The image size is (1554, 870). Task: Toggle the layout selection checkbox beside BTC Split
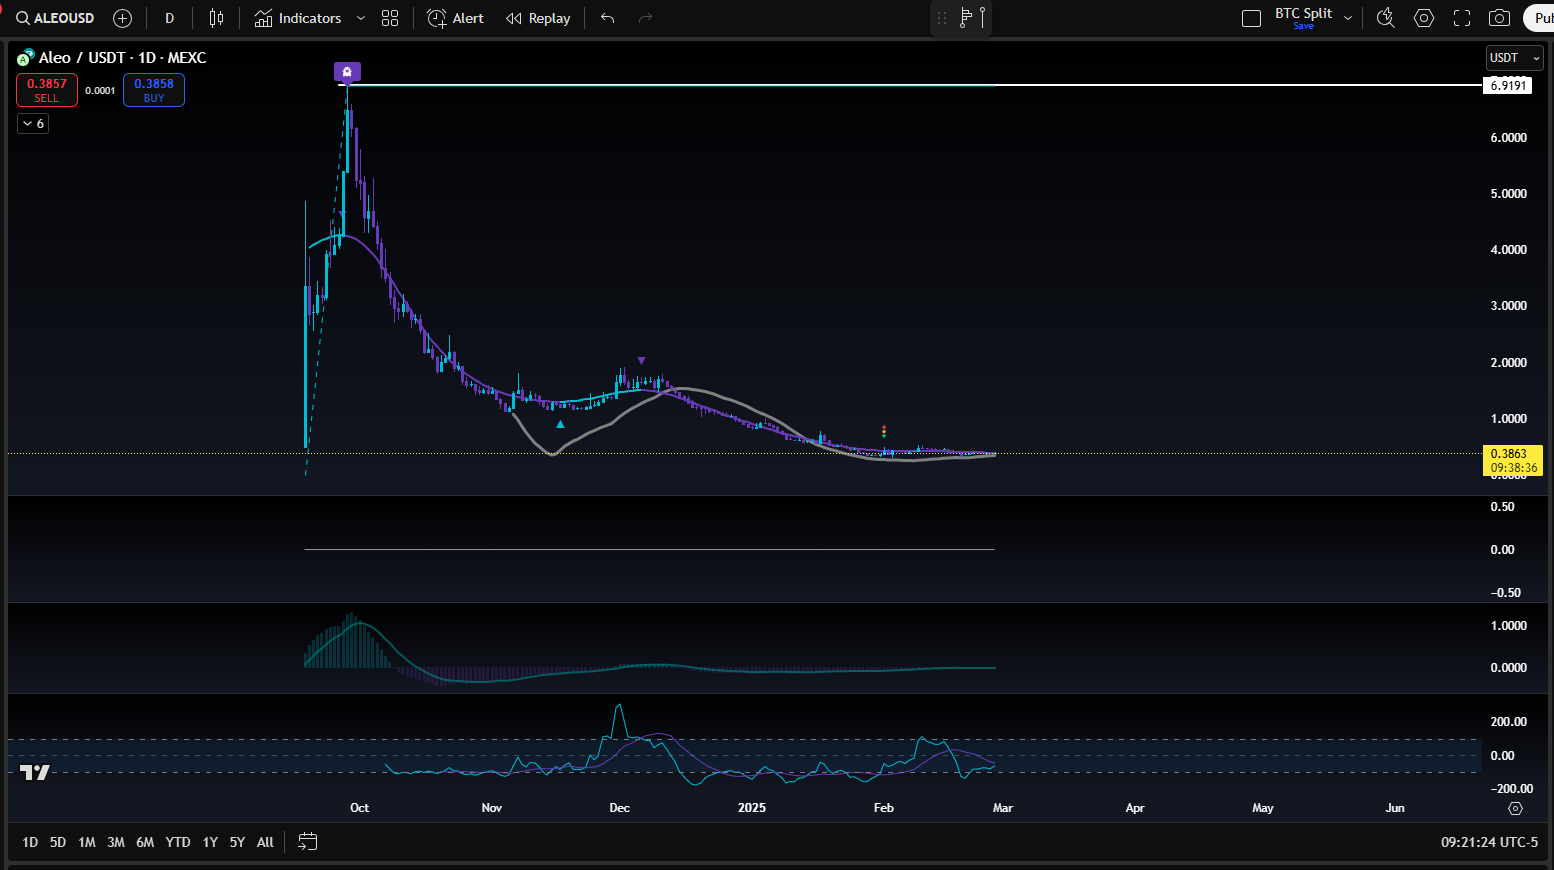(1251, 17)
